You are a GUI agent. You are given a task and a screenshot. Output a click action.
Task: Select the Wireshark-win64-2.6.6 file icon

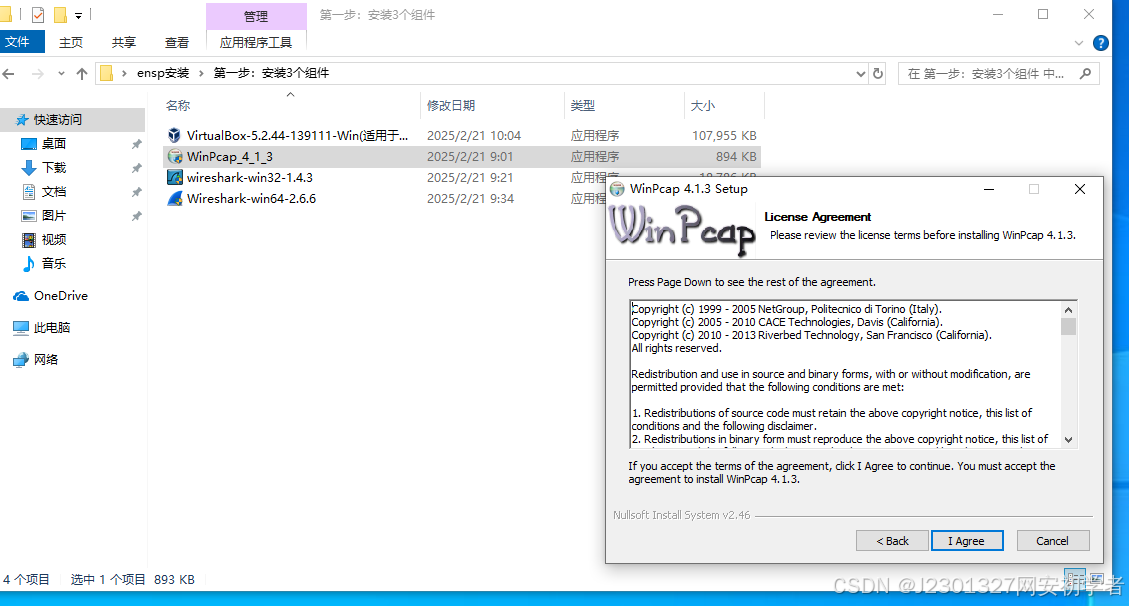(x=174, y=198)
